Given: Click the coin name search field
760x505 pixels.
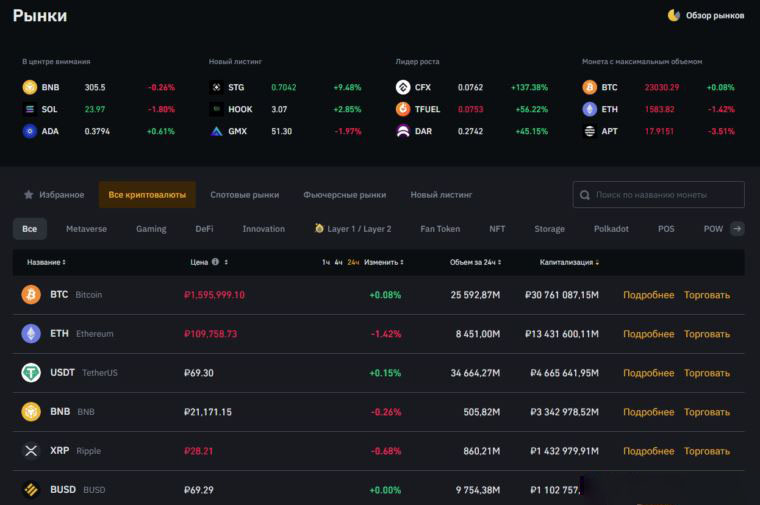Looking at the screenshot, I should click(x=658, y=194).
